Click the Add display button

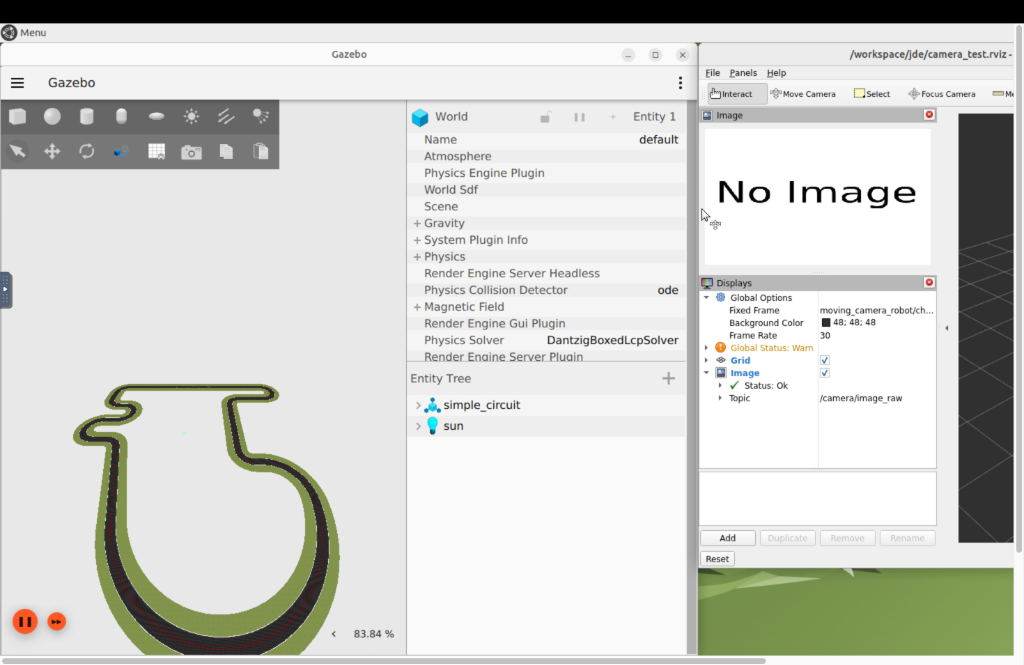click(x=728, y=538)
